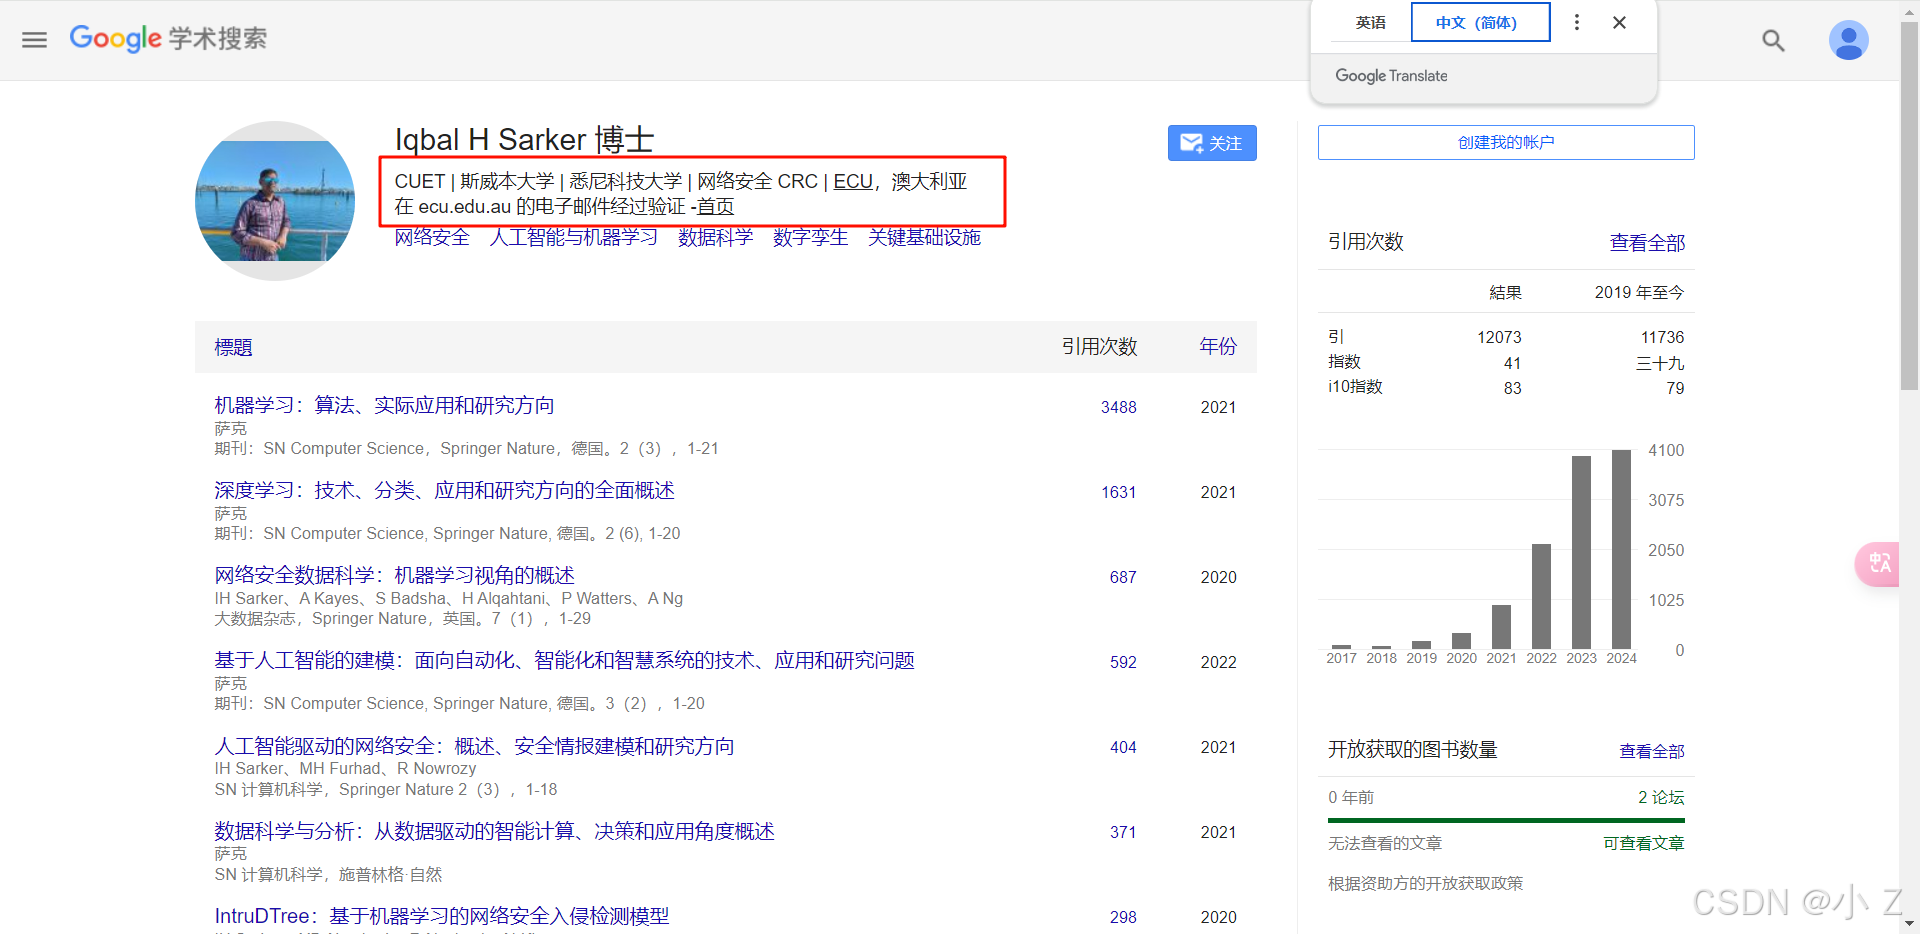1920x934 pixels.
Task: Click the i10指数 label
Action: tap(1355, 387)
